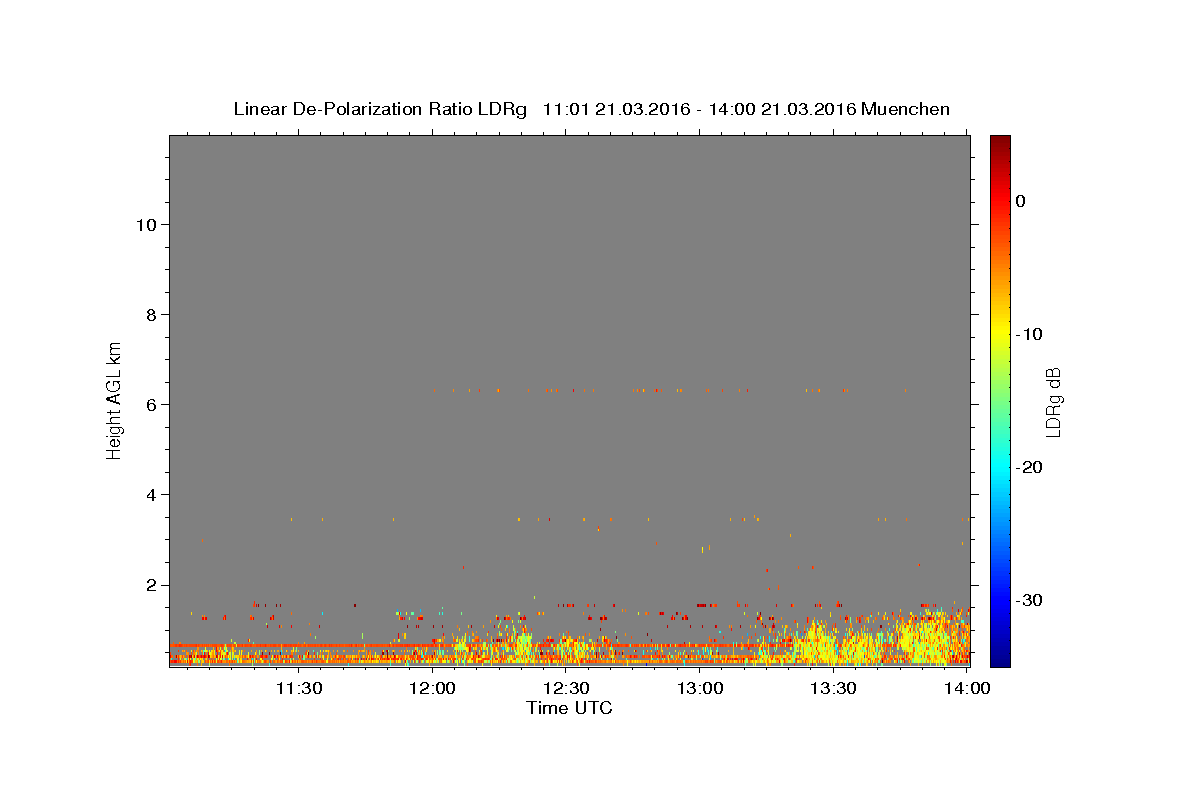Click the height tick label 6
1200x800 pixels.
point(149,404)
